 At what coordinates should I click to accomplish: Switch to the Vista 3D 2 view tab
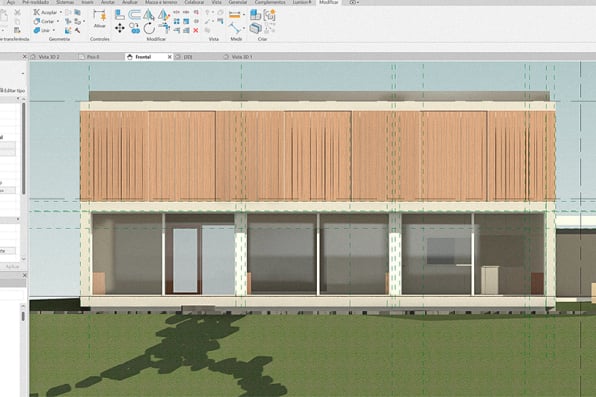pyautogui.click(x=49, y=57)
